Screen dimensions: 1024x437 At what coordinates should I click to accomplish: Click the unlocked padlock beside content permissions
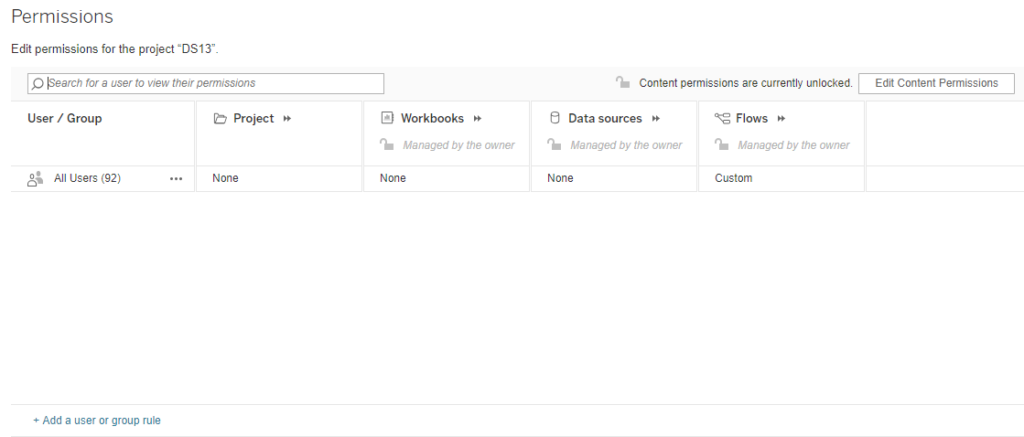[x=622, y=83]
